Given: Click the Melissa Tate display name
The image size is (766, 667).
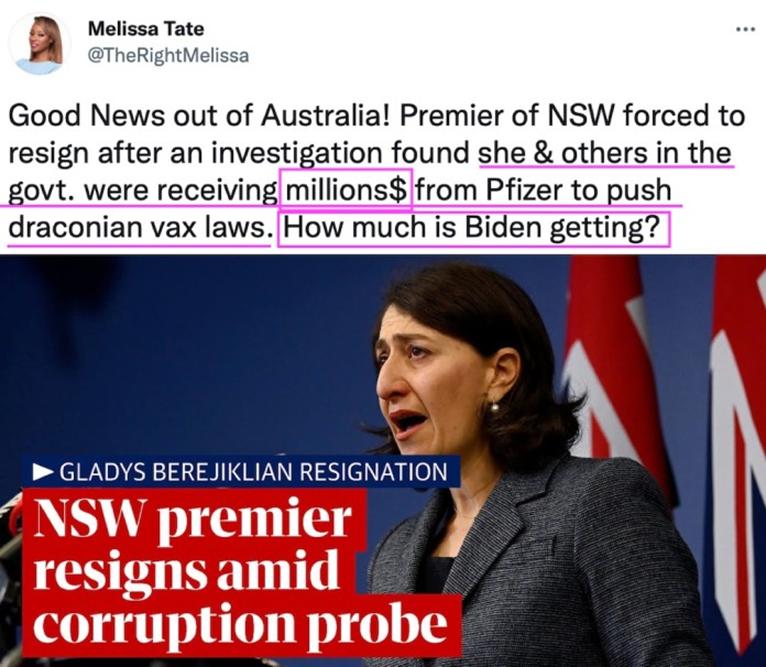Looking at the screenshot, I should tap(146, 29).
